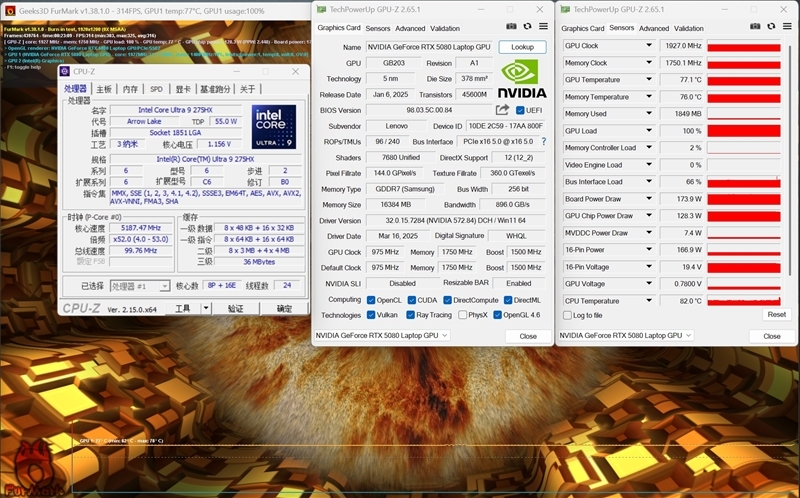This screenshot has width=800, height=498.
Task: Click GPU-Z Graphics Card window title icon
Action: coord(321,9)
